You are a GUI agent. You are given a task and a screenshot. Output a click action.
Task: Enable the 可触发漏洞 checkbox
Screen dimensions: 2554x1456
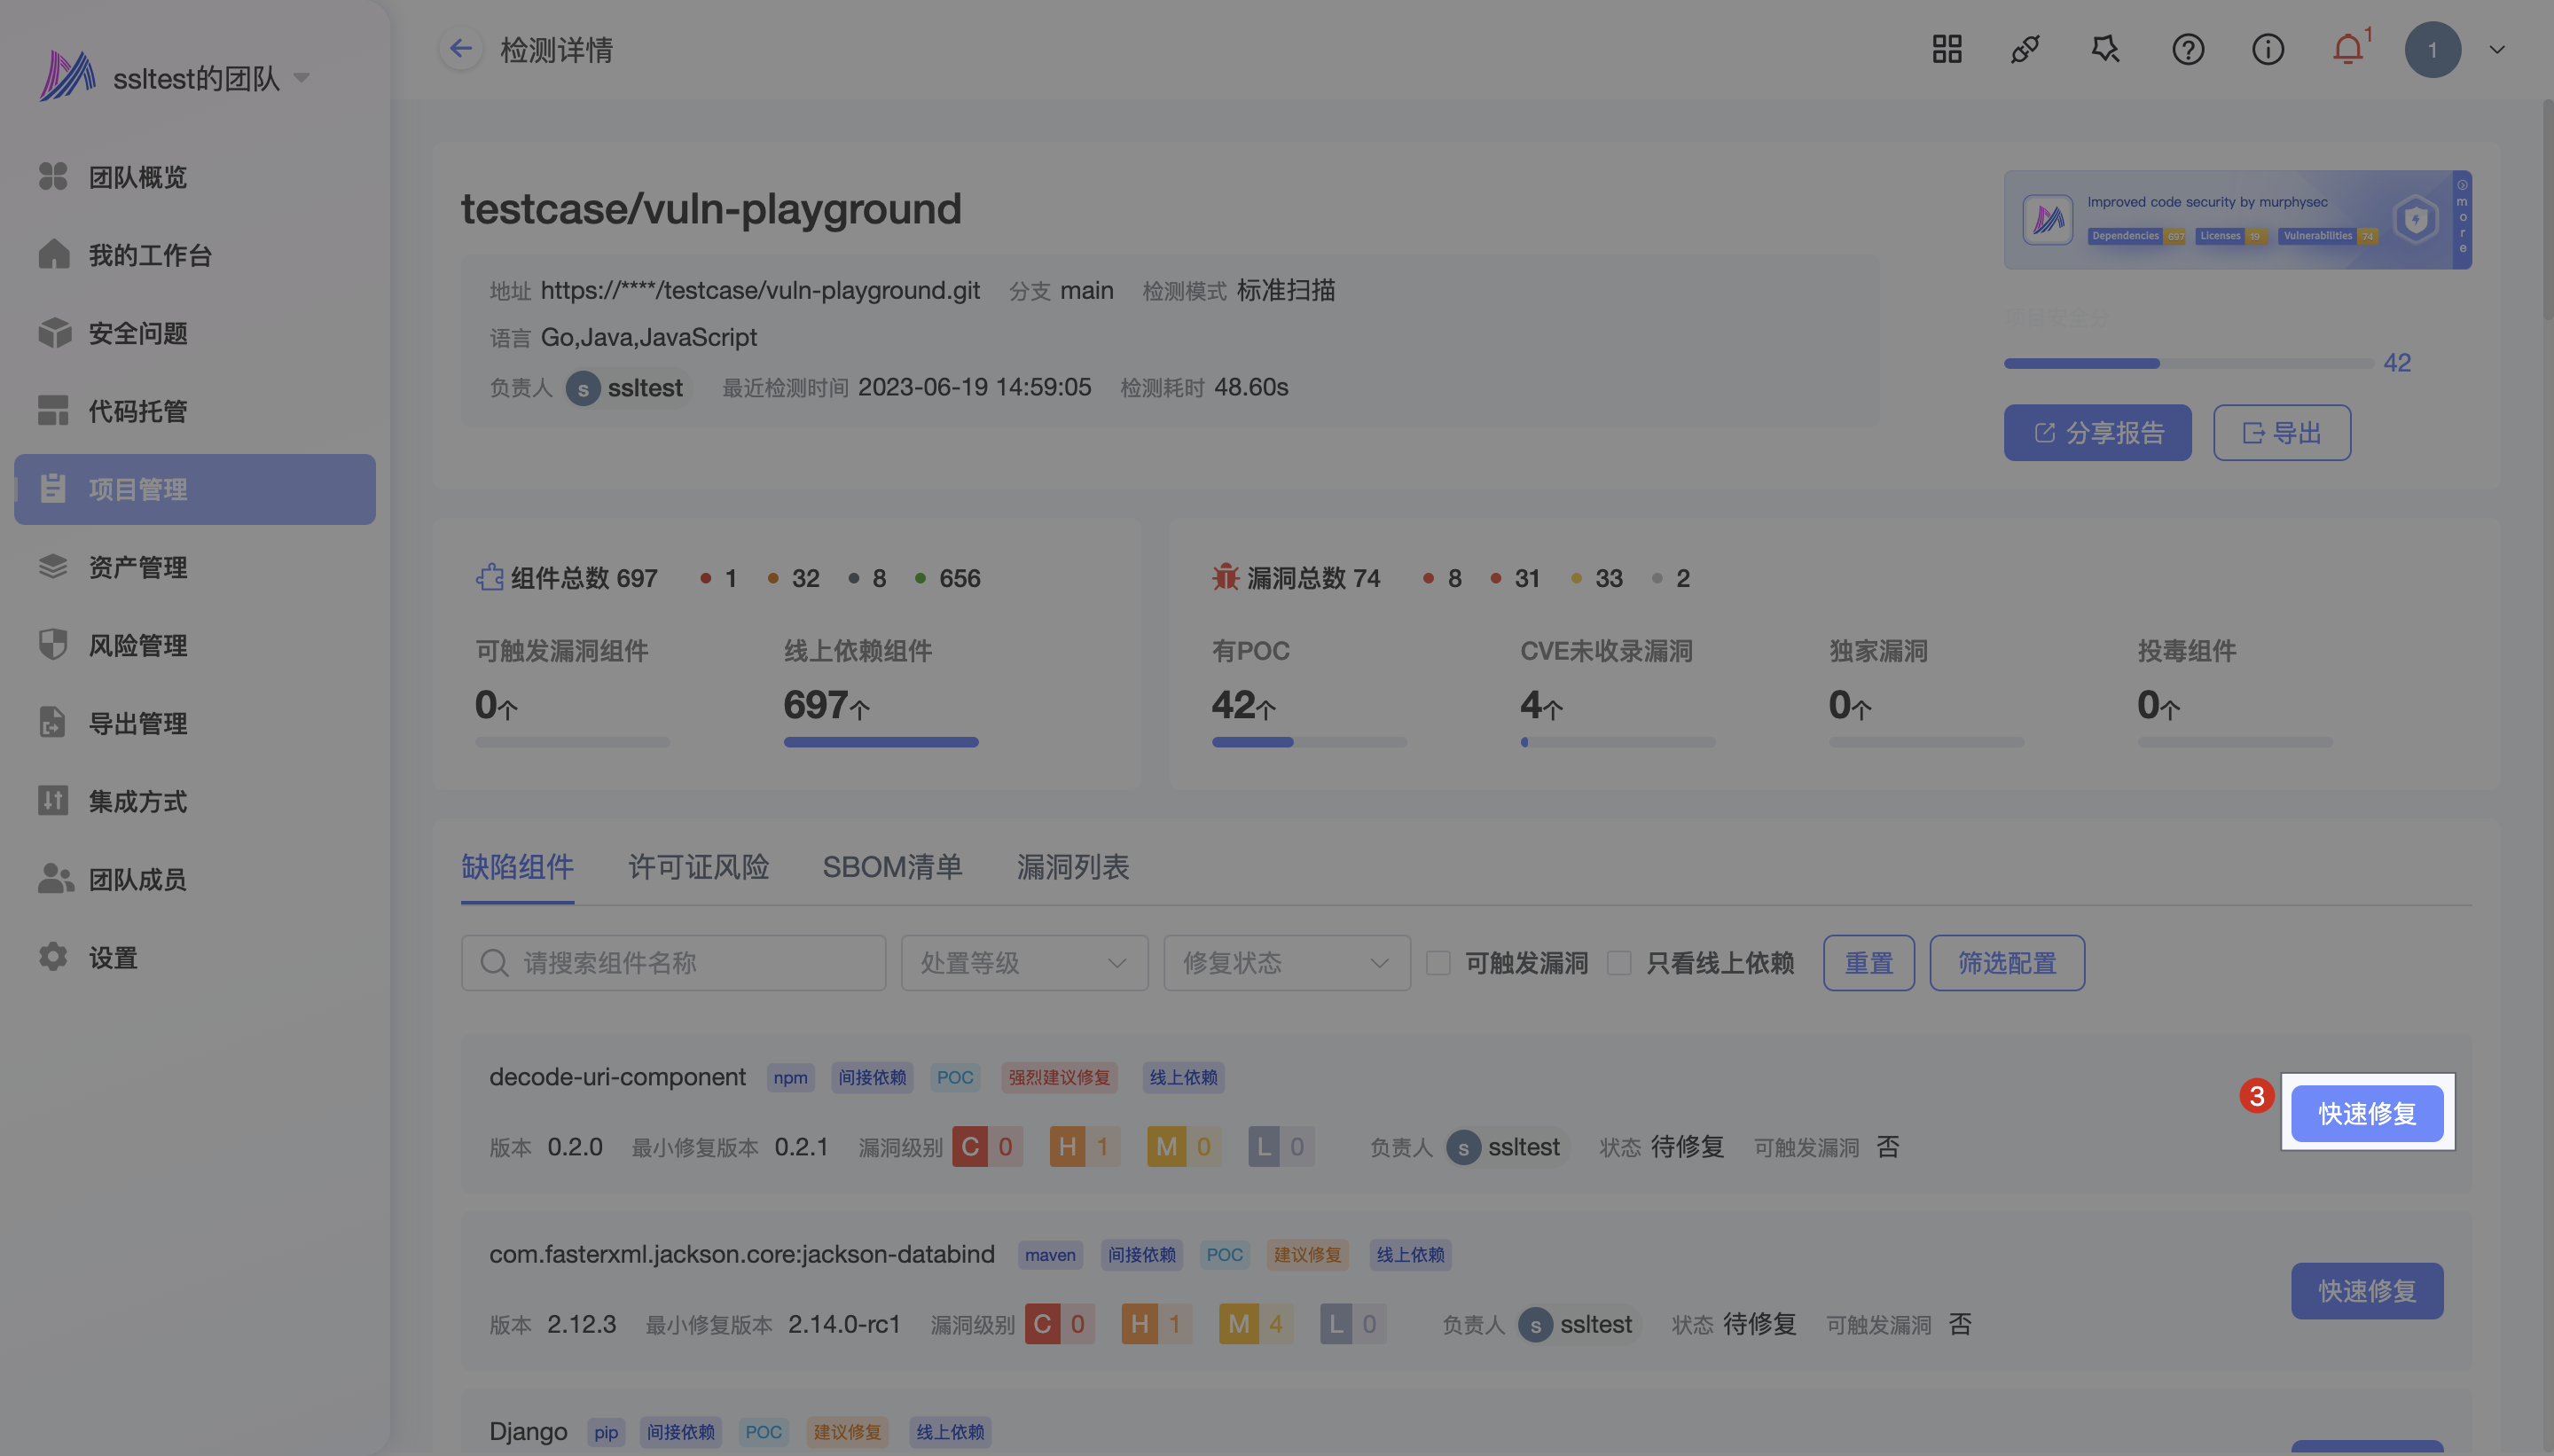click(1438, 963)
